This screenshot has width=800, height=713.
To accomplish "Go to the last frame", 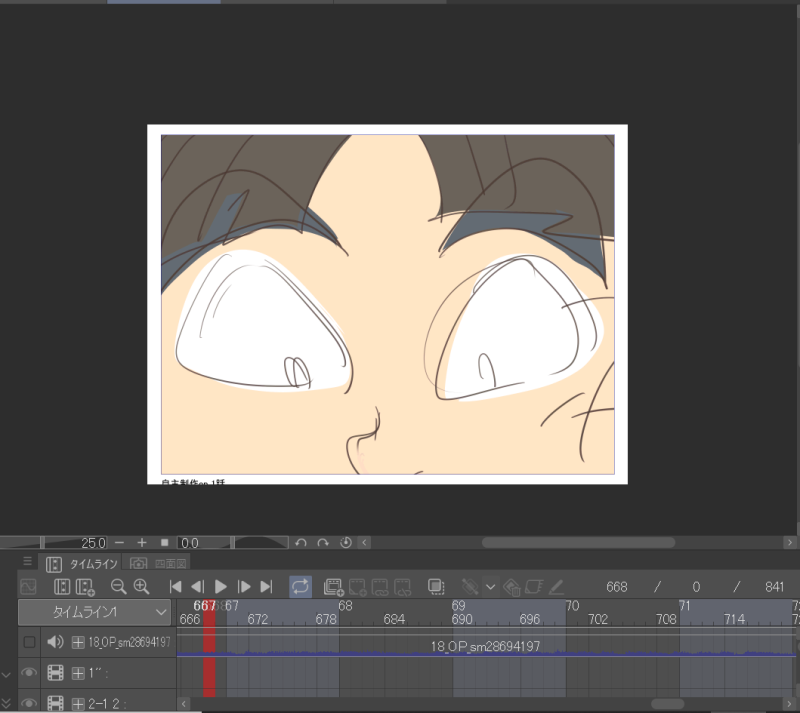I will (x=266, y=587).
